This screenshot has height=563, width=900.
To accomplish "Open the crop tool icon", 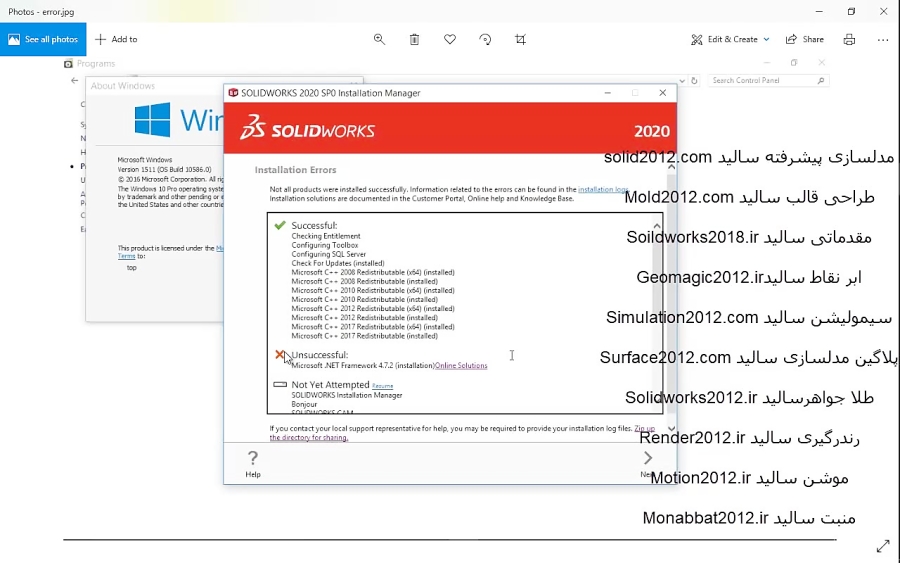I will point(520,39).
